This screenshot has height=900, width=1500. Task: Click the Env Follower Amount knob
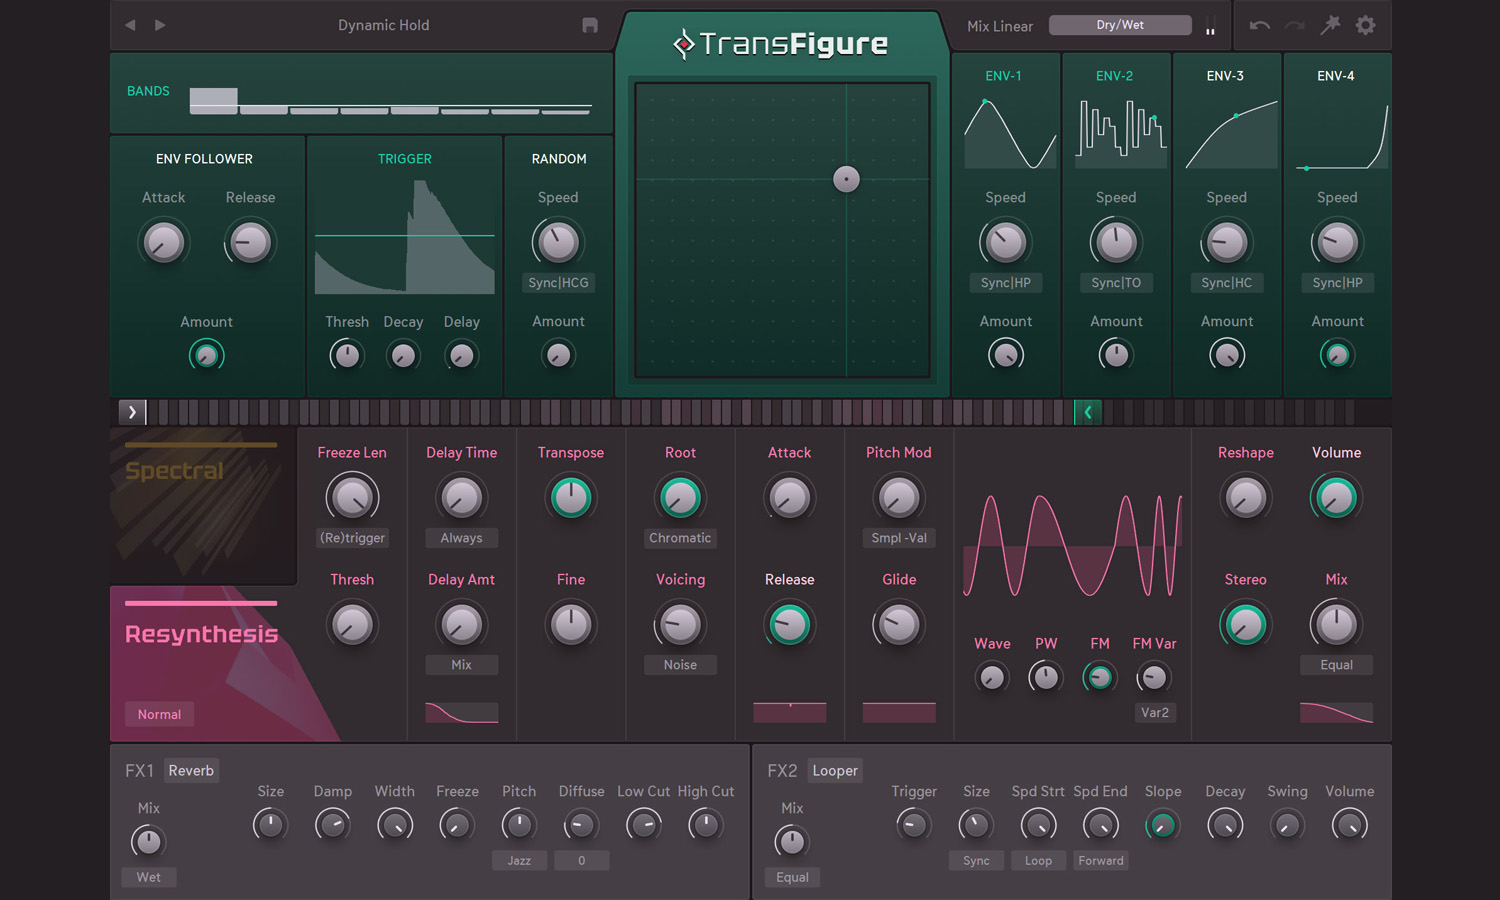point(206,355)
